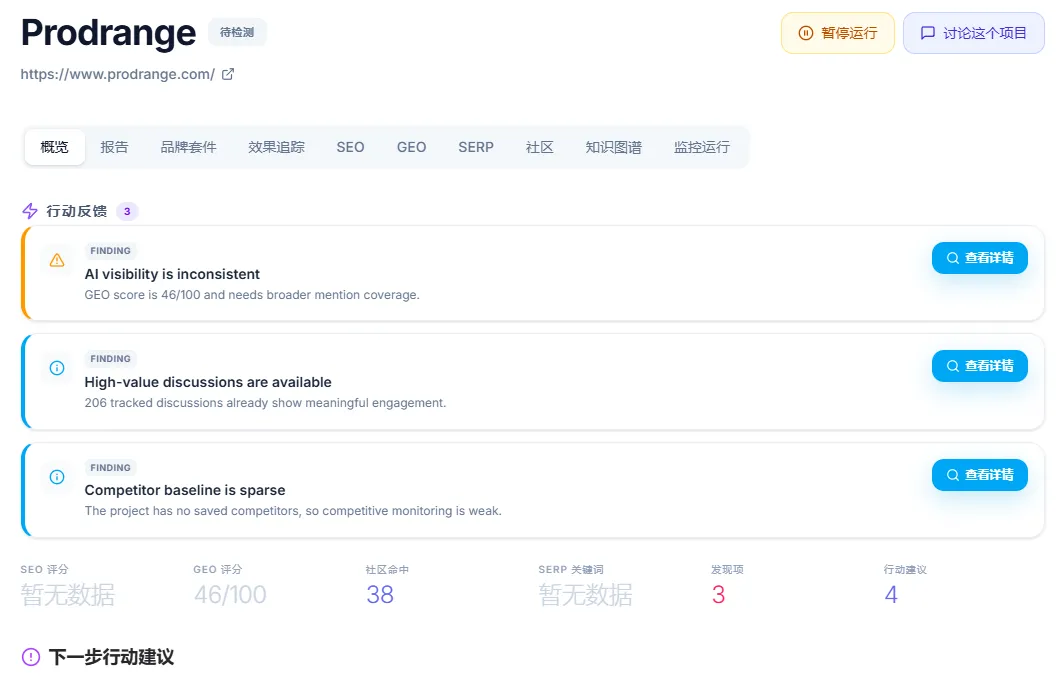The image size is (1059, 678).
Task: Click the chat icon in 讨论这个项目 button
Action: [x=927, y=32]
